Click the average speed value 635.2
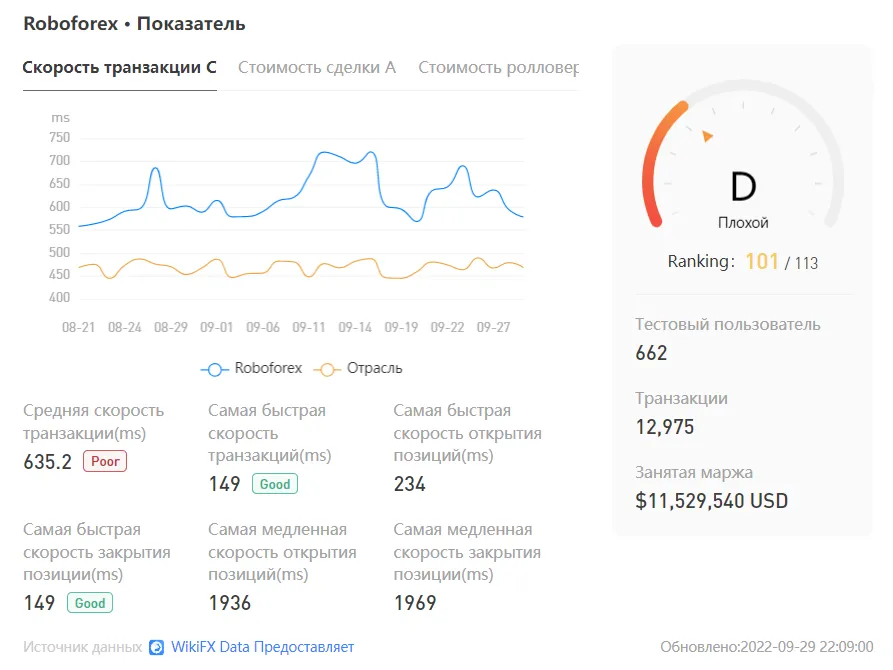The width and height of the screenshot is (893, 670). click(x=48, y=461)
